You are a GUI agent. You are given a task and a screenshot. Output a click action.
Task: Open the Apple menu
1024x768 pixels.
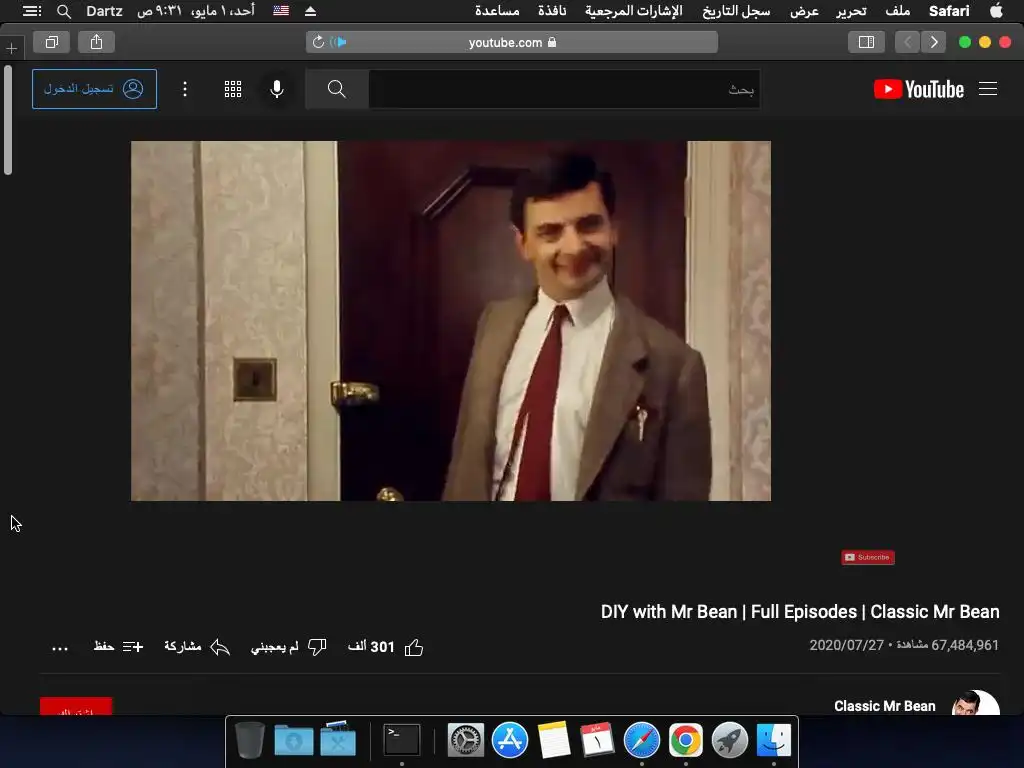[x=996, y=10]
